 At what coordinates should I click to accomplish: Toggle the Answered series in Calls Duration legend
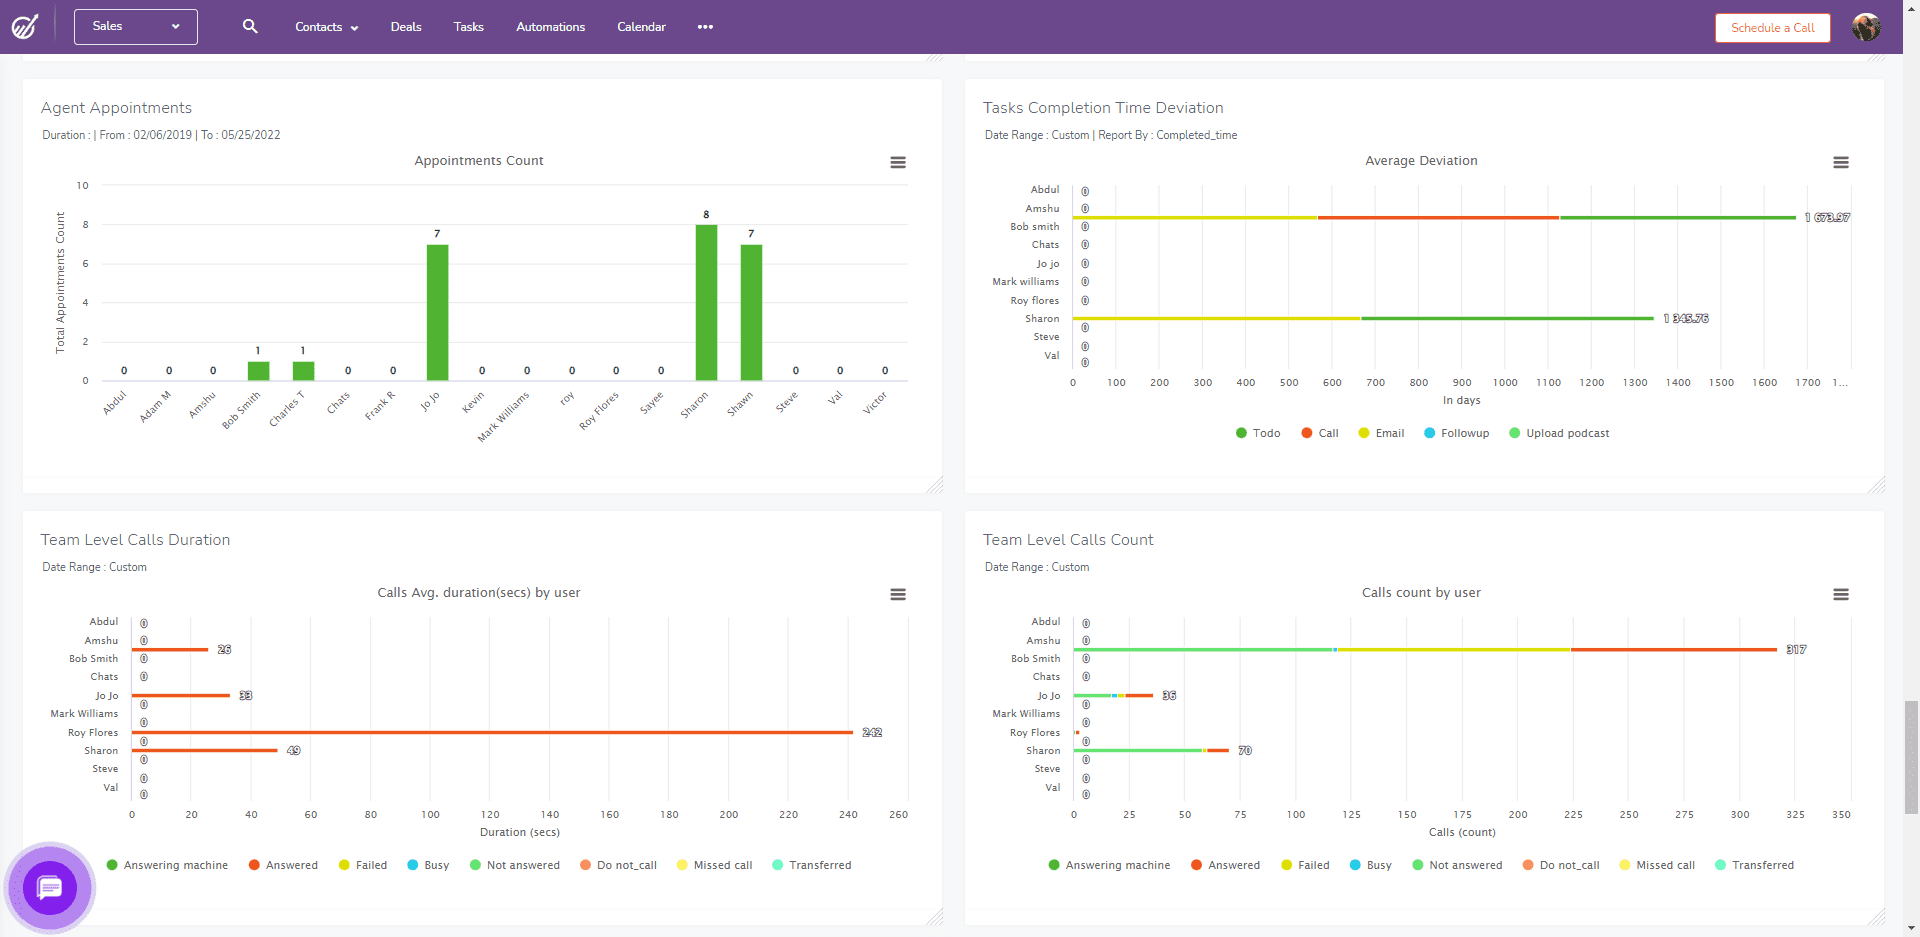click(x=283, y=865)
